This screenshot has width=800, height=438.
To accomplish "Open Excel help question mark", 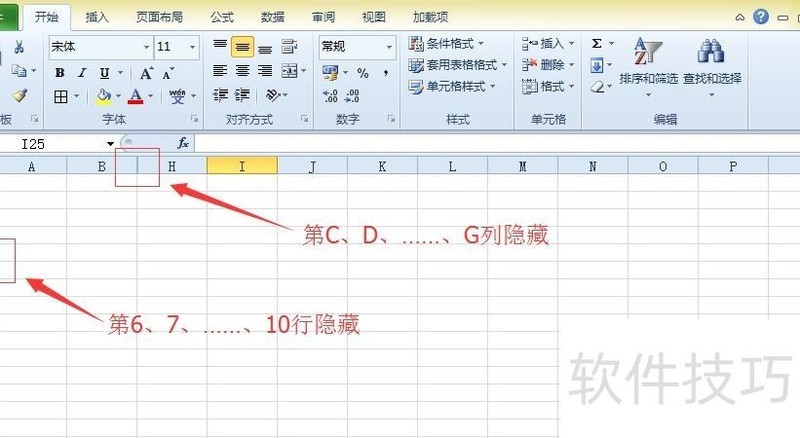I will tap(761, 17).
